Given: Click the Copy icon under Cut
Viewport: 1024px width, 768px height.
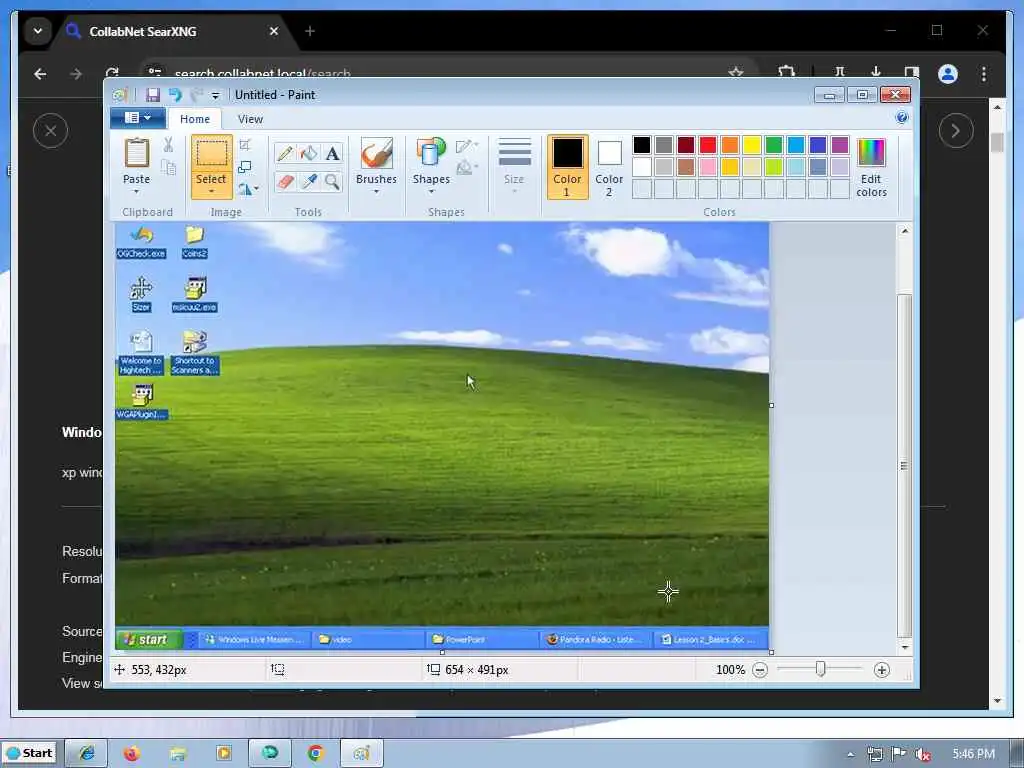Looking at the screenshot, I should click(168, 168).
